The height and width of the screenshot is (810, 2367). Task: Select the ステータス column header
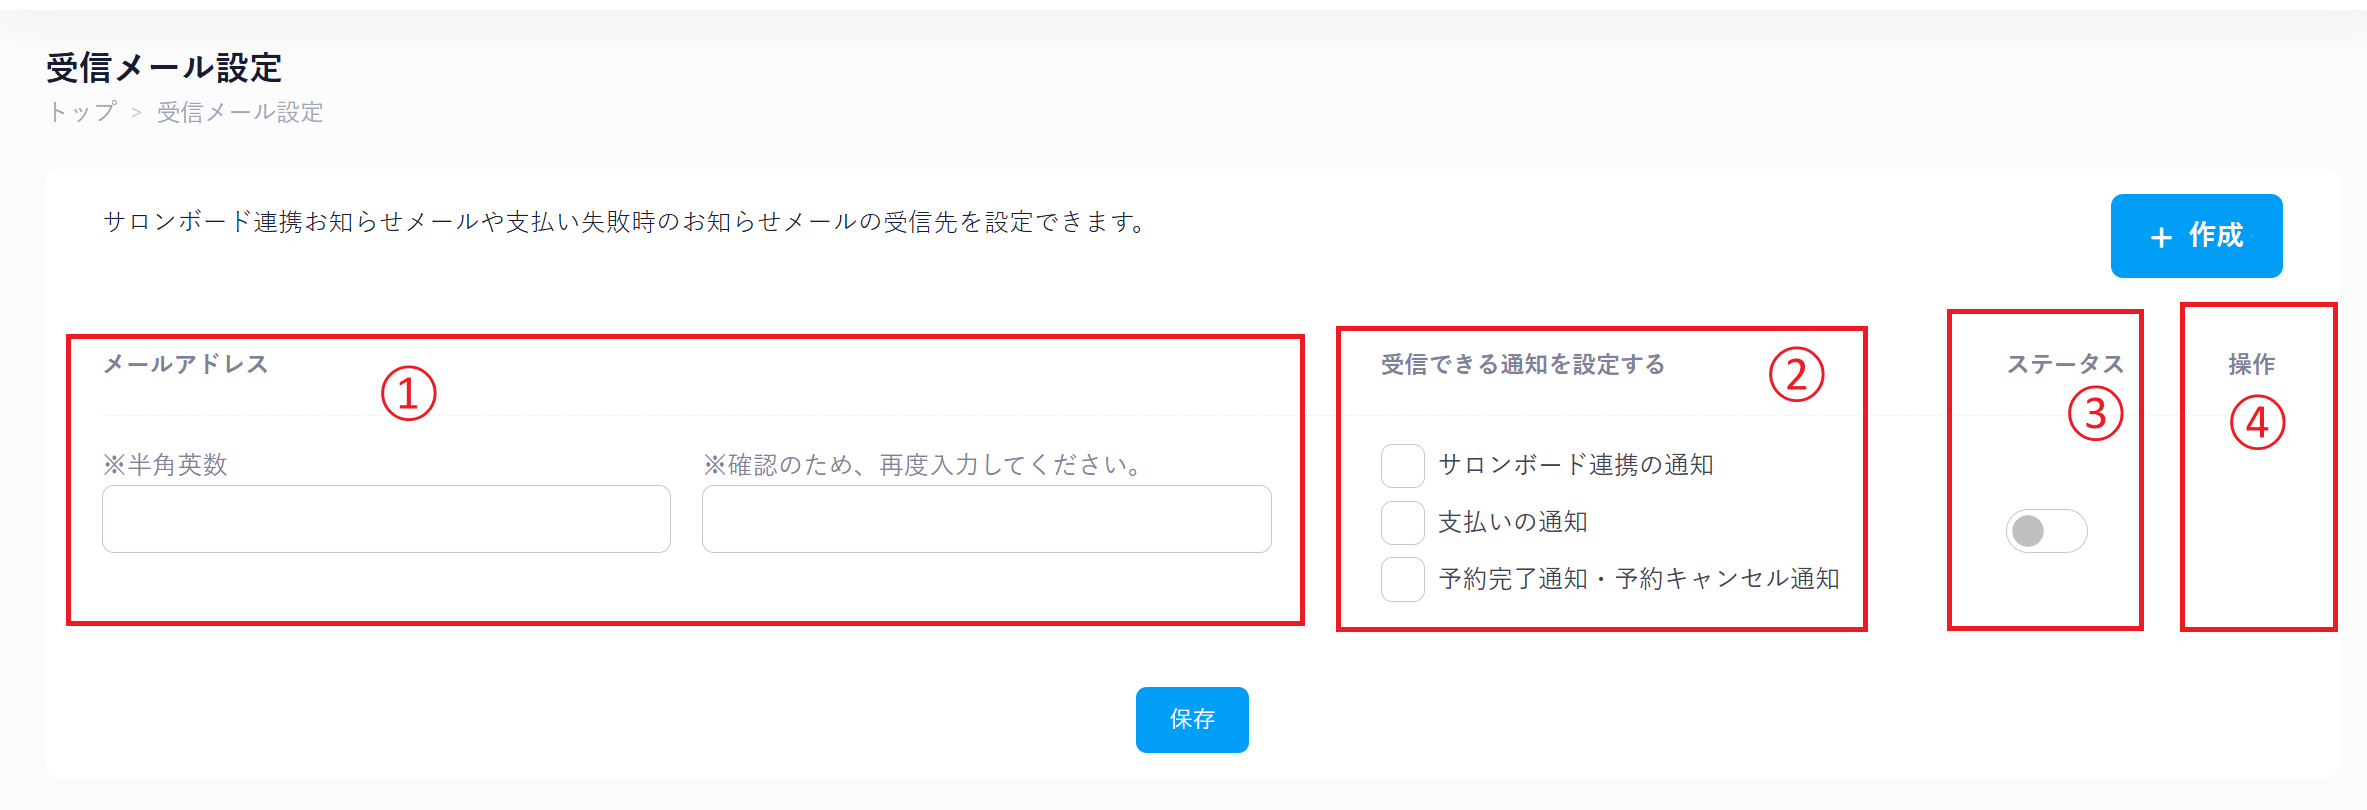pyautogui.click(x=2064, y=364)
